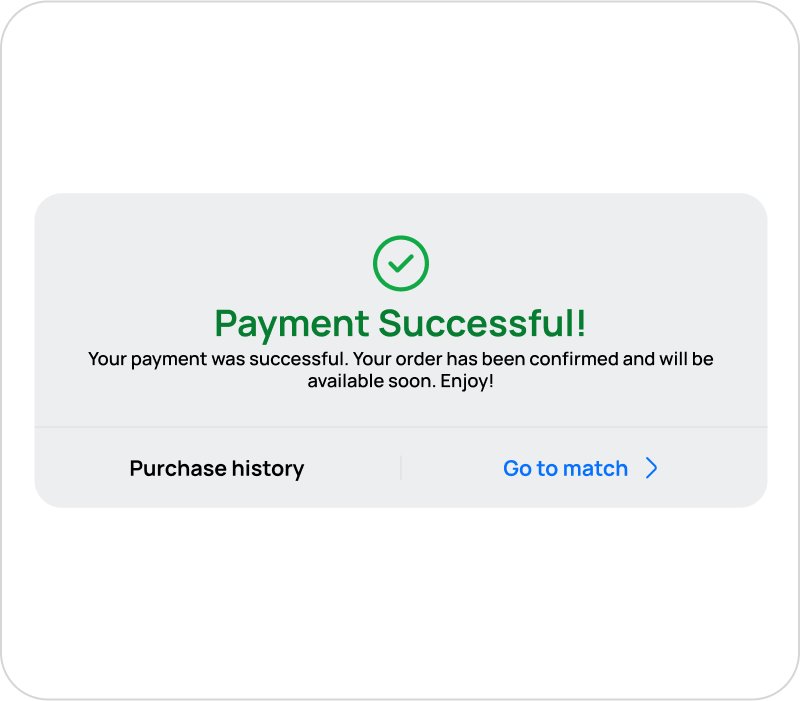Viewport: 800px width, 701px height.
Task: Click the white area above the grey card
Action: (x=400, y=100)
